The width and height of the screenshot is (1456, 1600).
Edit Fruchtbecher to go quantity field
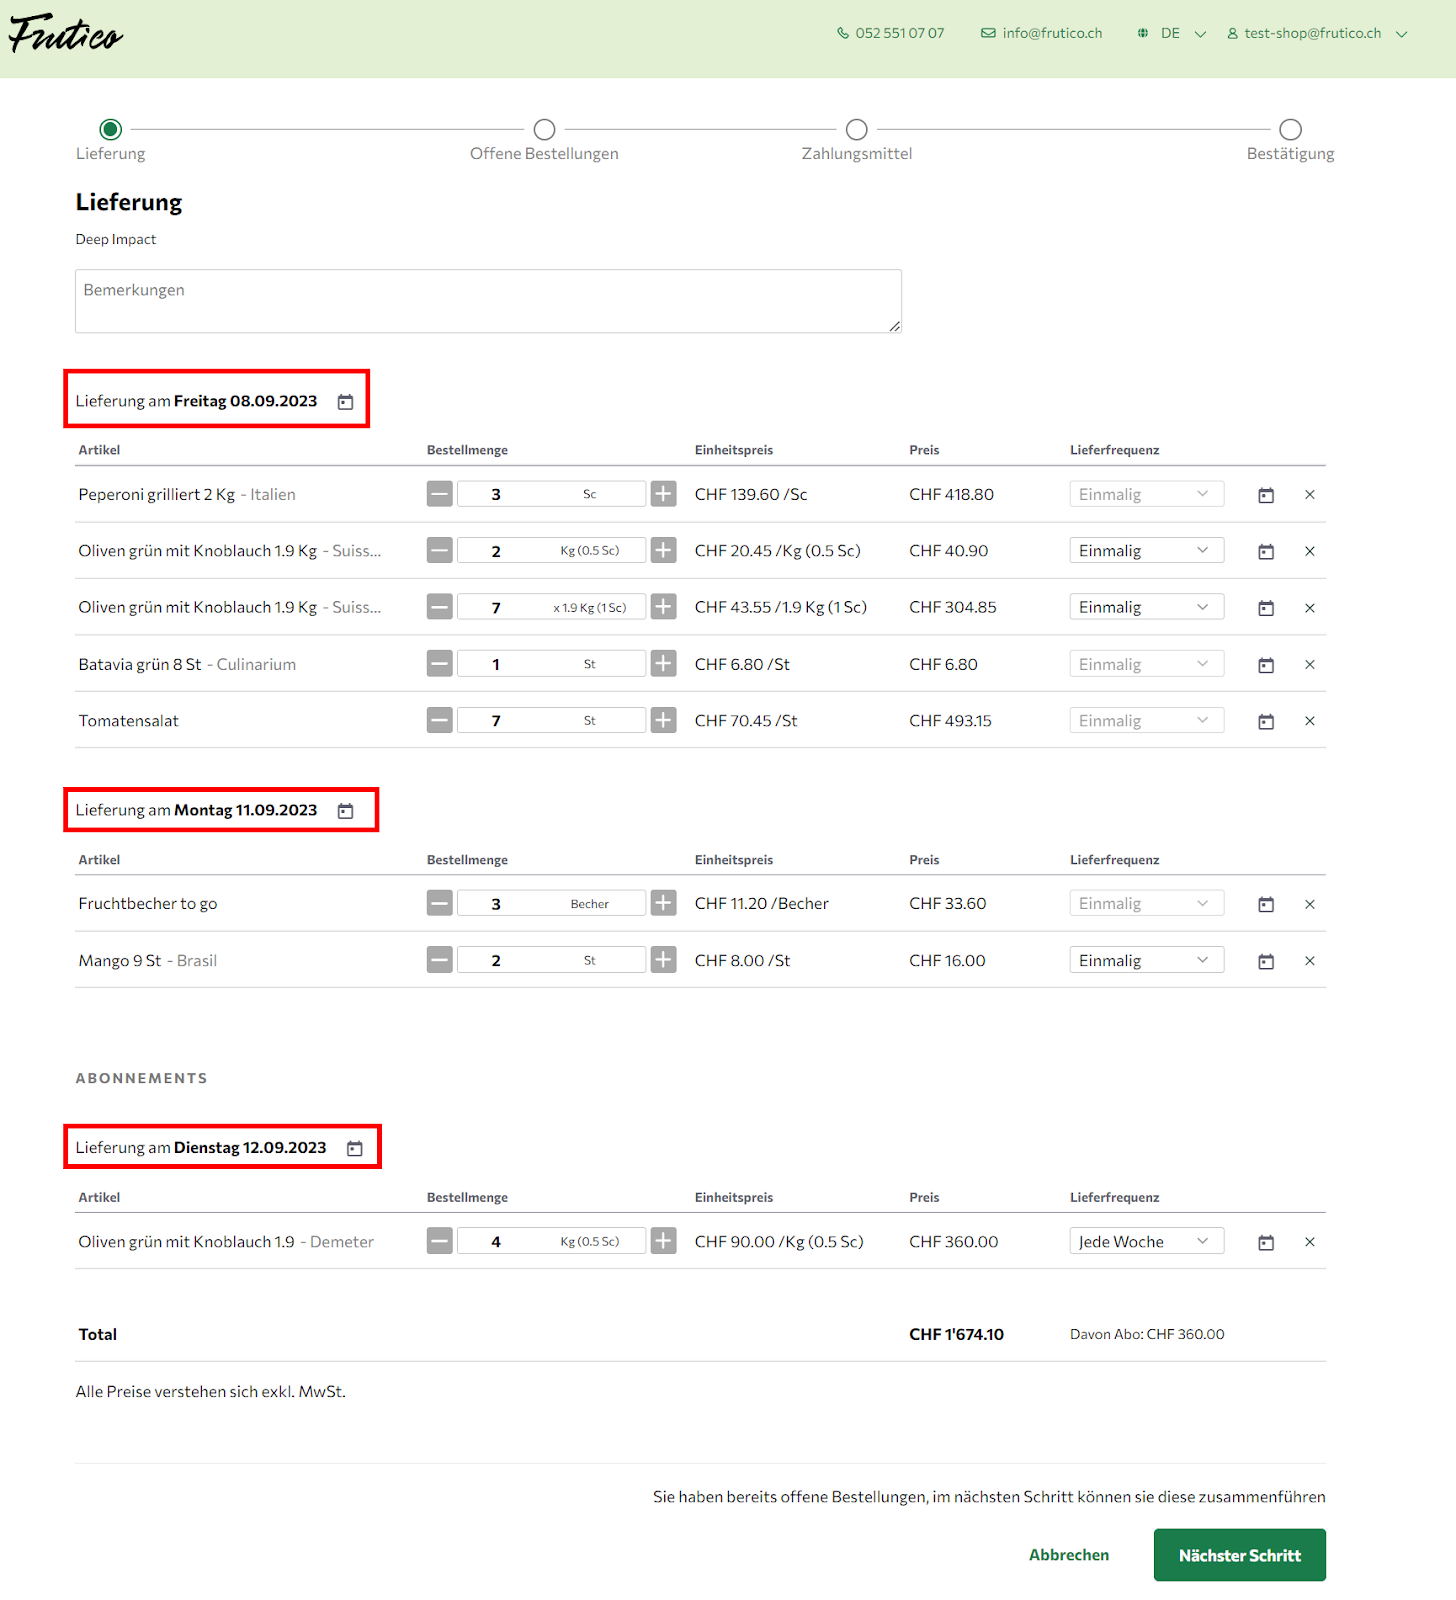(x=551, y=903)
